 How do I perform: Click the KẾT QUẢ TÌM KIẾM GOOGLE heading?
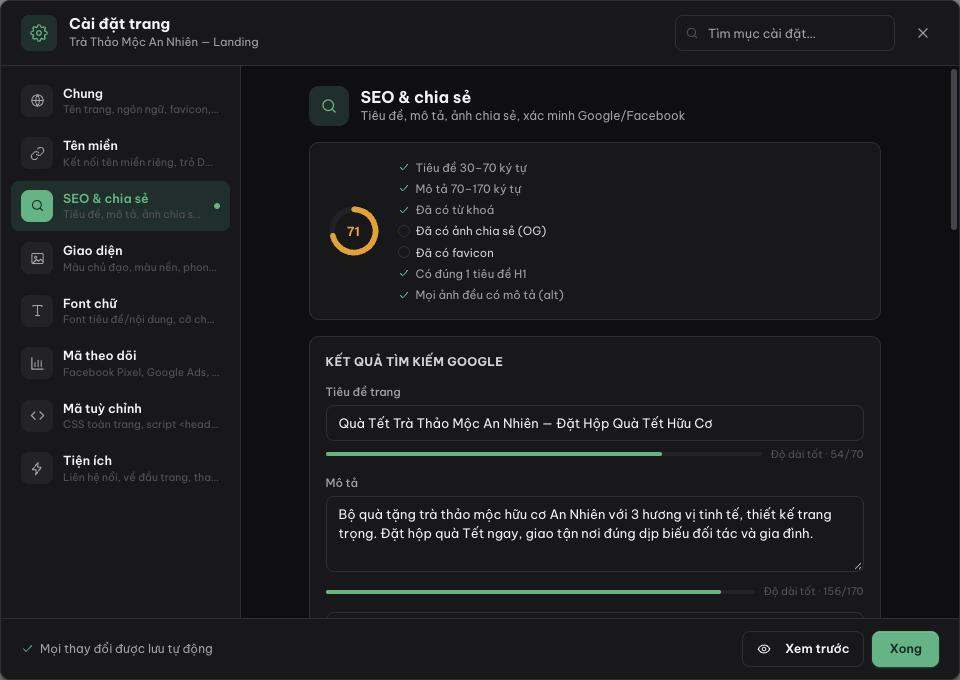414,361
